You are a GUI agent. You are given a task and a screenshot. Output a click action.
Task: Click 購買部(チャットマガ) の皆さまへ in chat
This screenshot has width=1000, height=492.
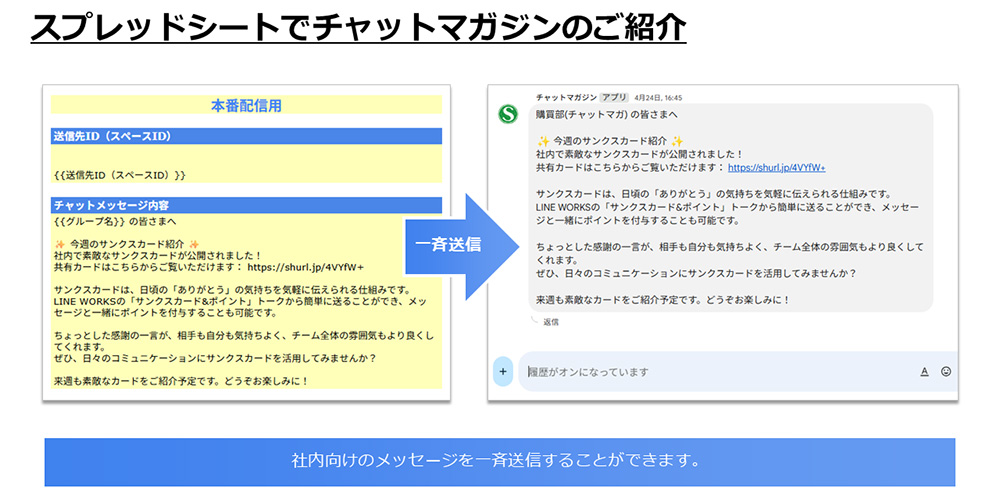tap(607, 116)
